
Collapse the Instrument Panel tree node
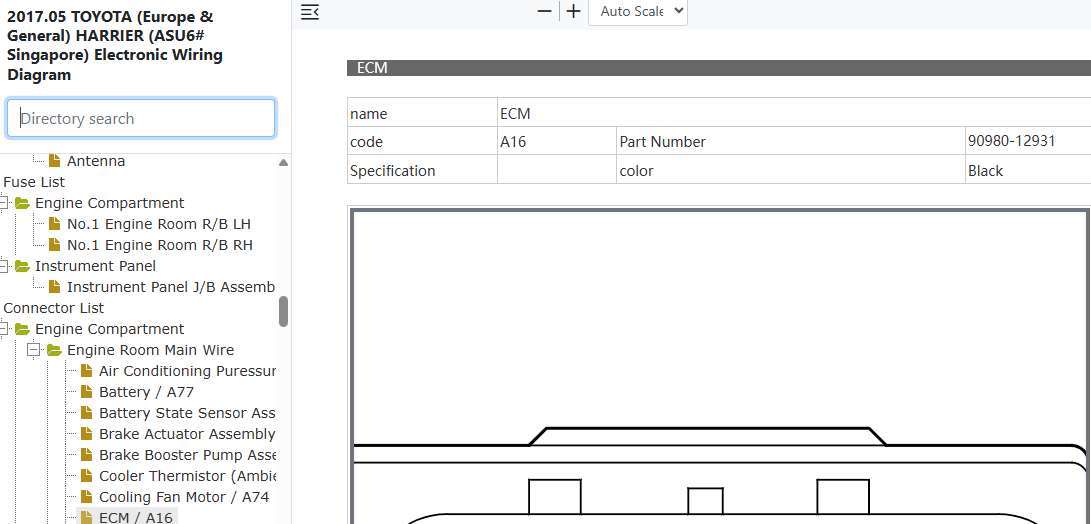4,267
